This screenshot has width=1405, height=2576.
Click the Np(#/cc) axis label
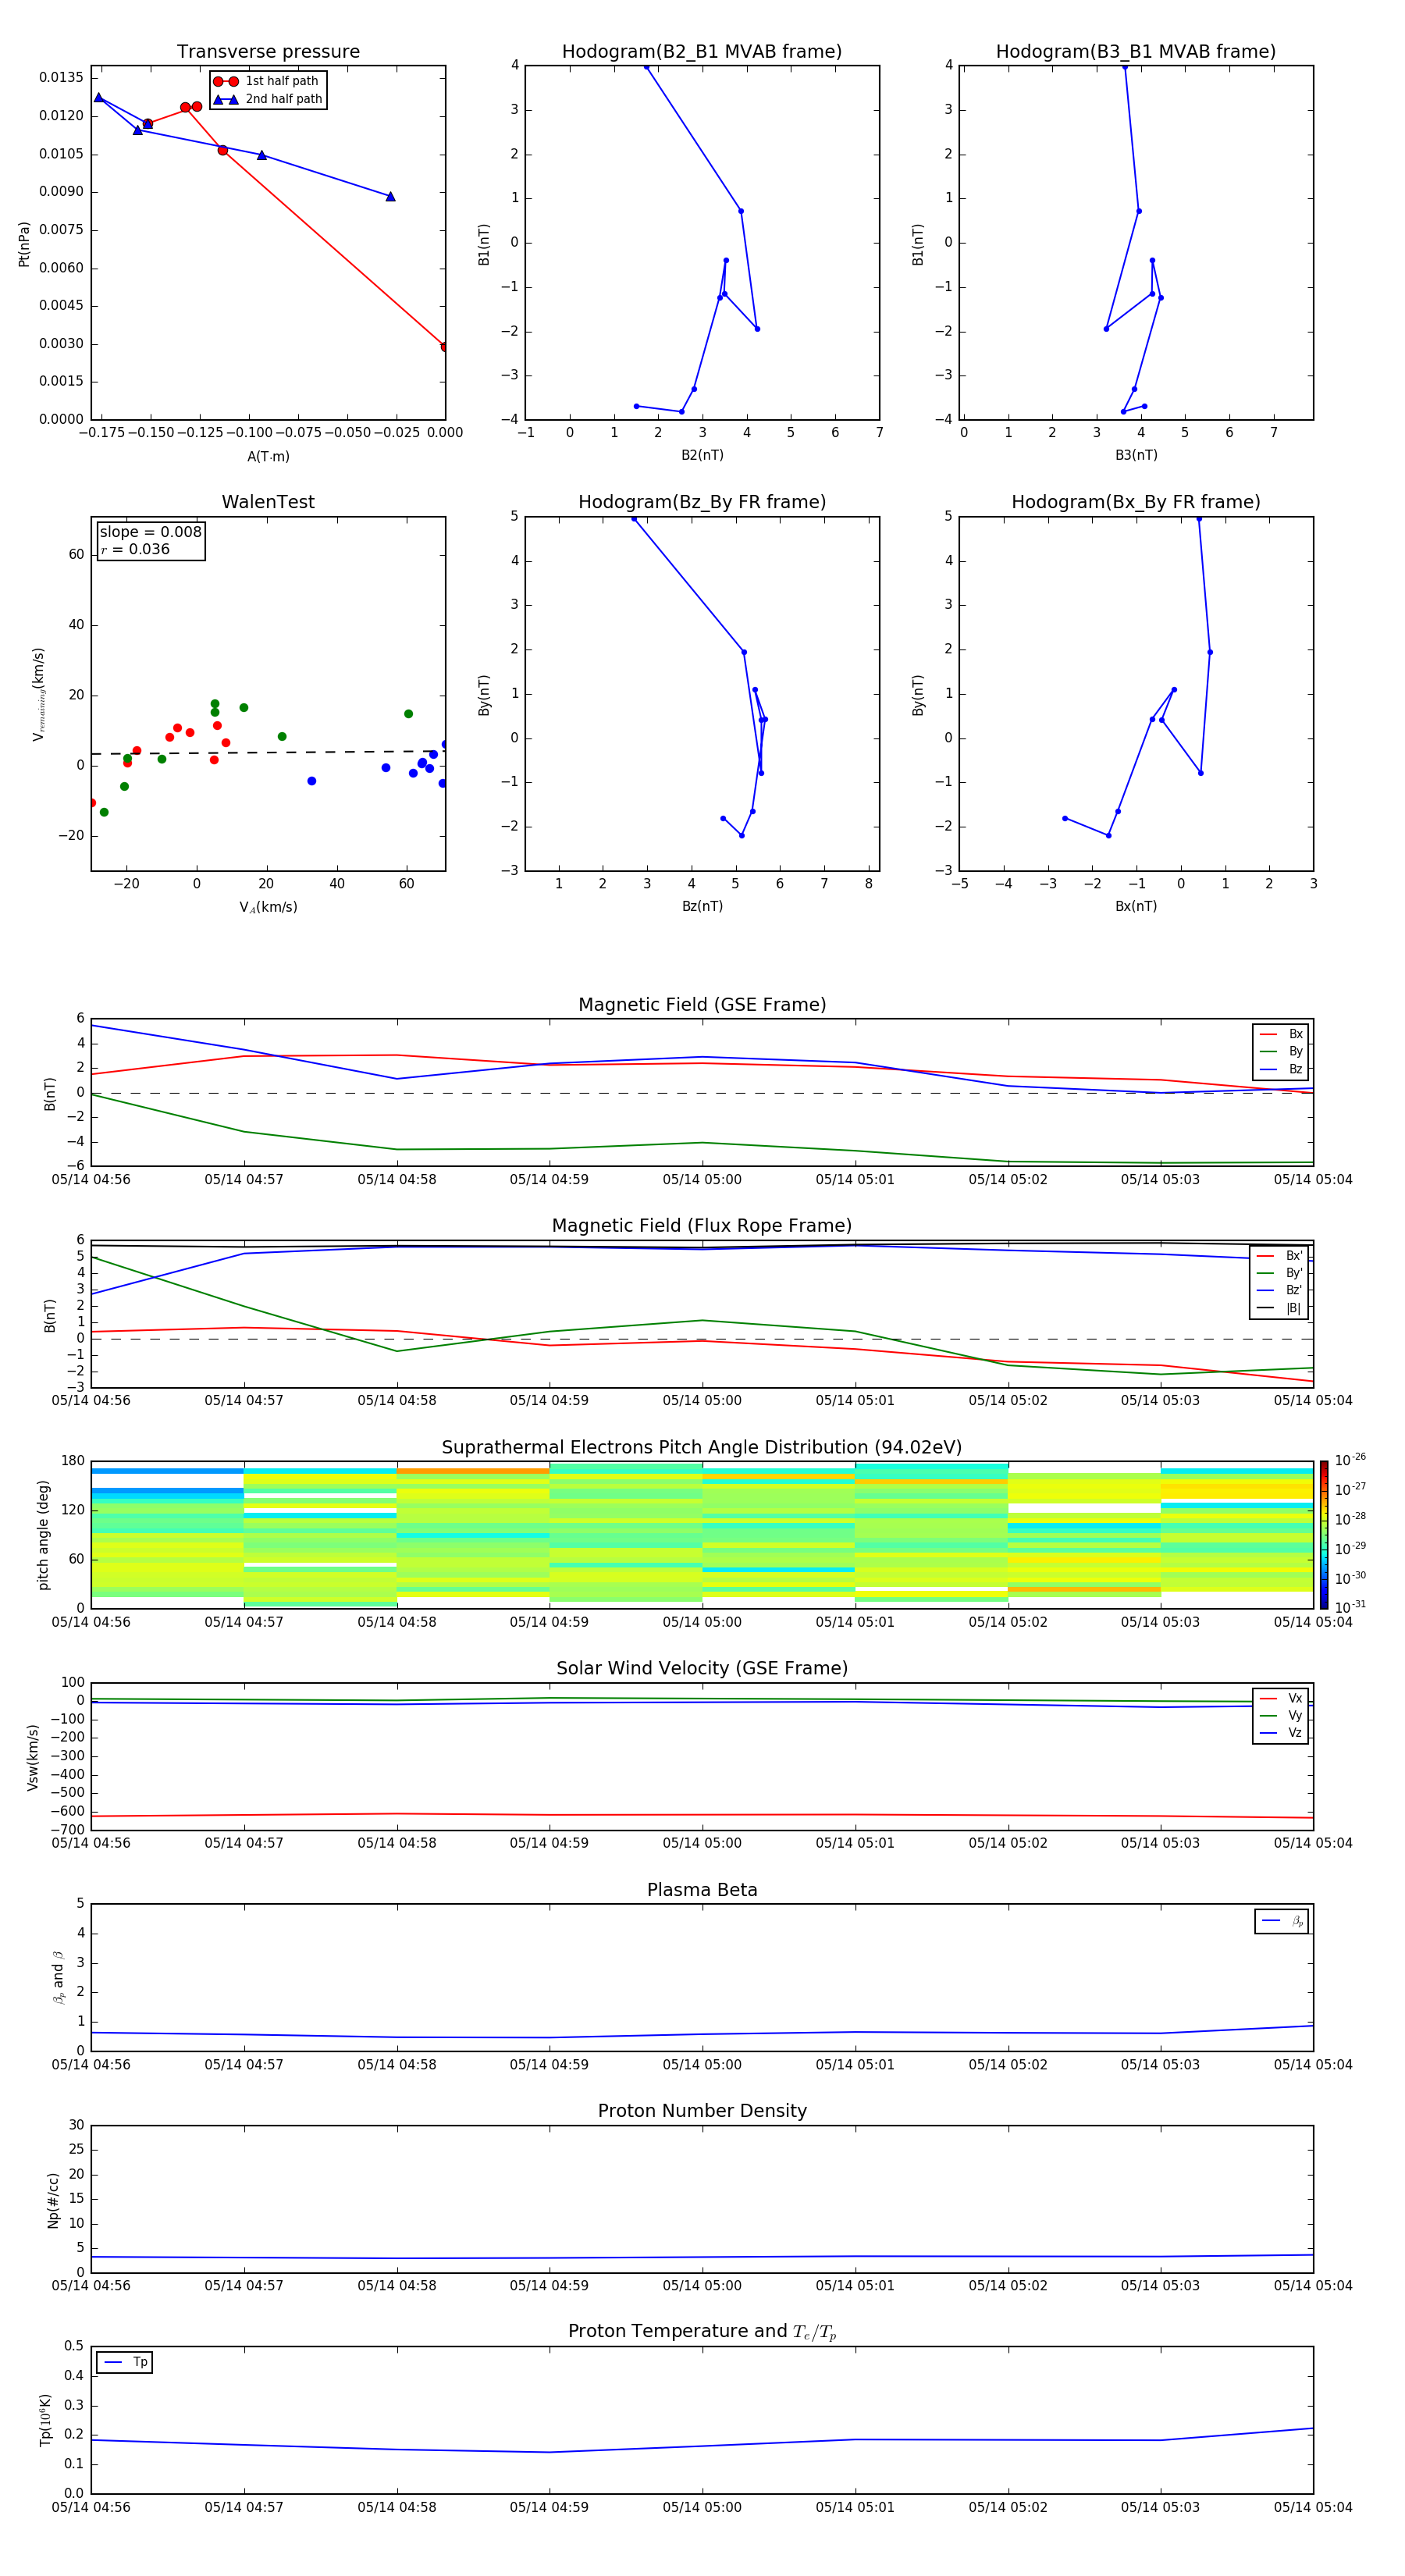pos(53,2200)
